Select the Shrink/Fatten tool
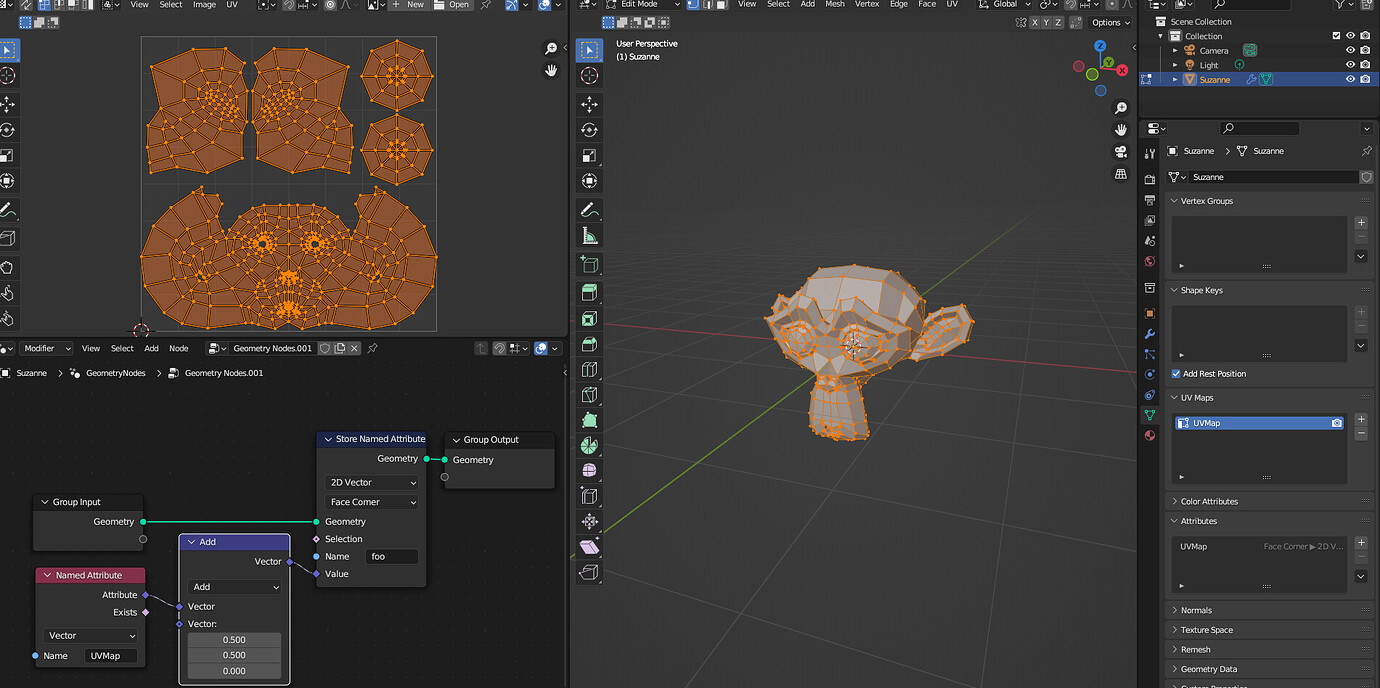Image resolution: width=1380 pixels, height=688 pixels. [x=589, y=521]
